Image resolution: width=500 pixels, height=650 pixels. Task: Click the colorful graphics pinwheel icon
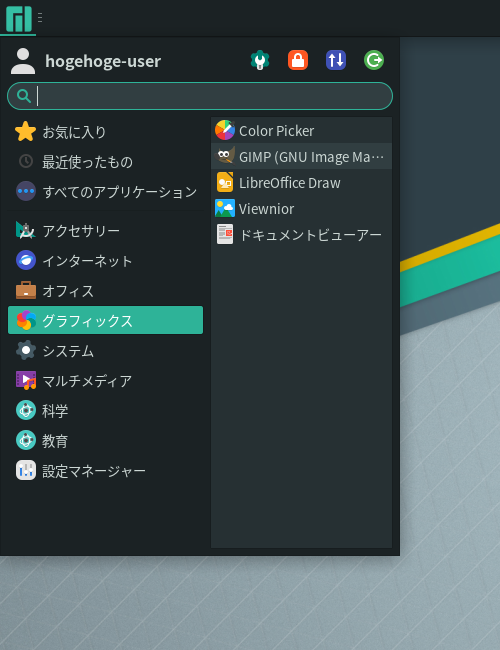coord(26,320)
